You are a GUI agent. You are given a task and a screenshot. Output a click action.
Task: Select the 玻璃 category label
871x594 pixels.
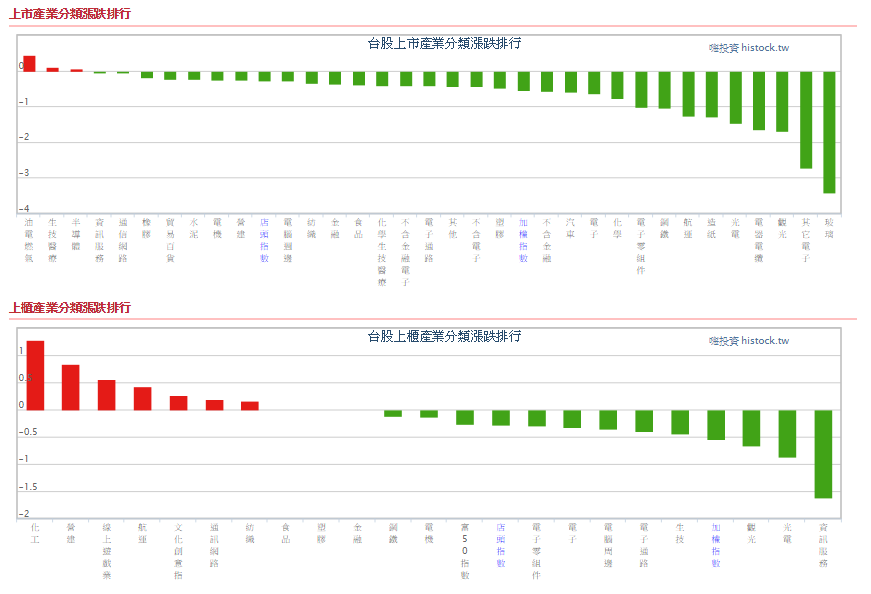(x=829, y=227)
